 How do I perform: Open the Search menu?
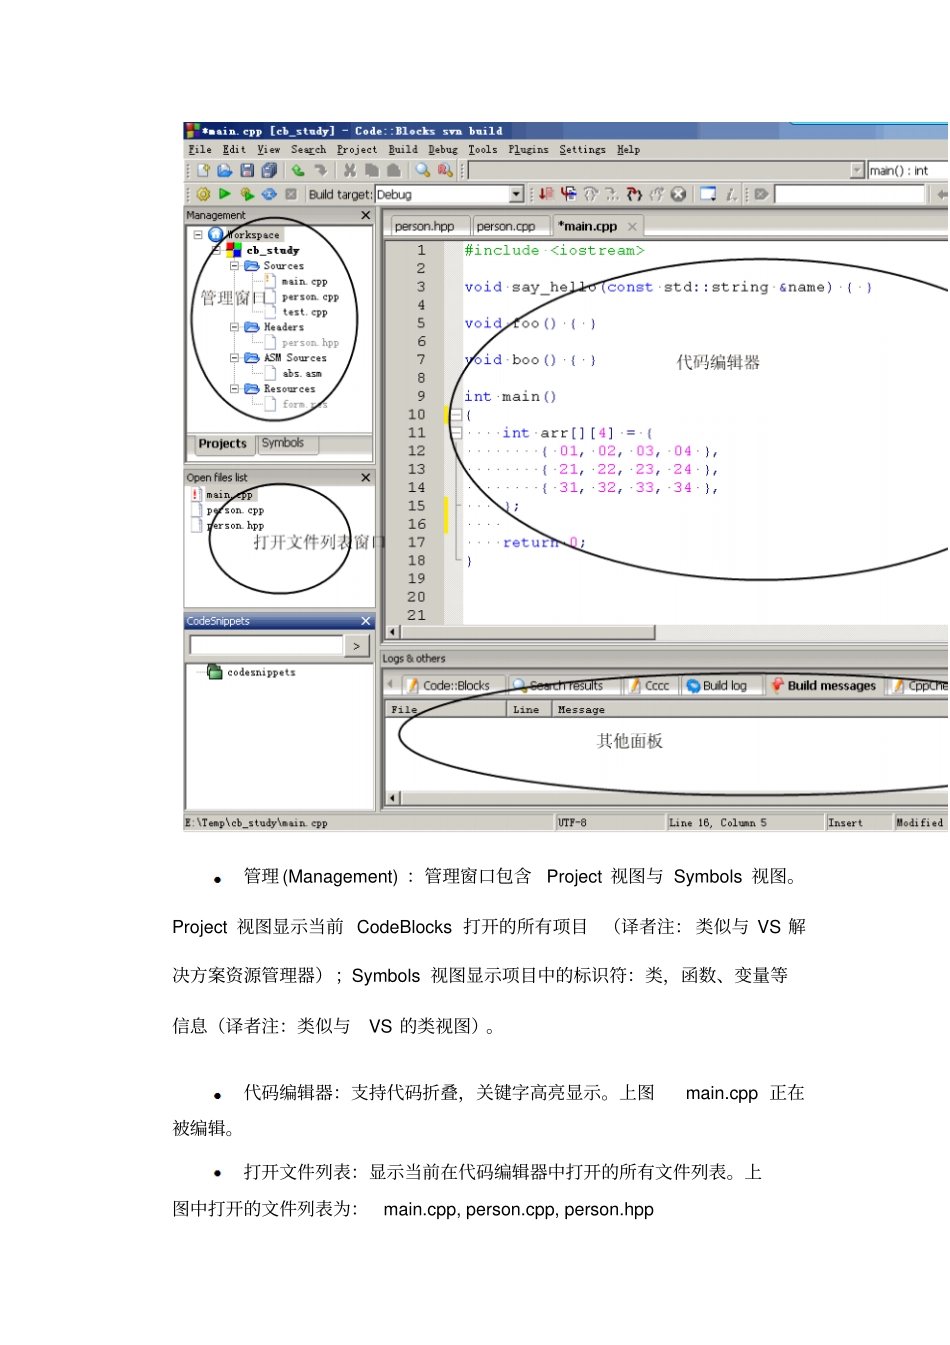pos(308,150)
